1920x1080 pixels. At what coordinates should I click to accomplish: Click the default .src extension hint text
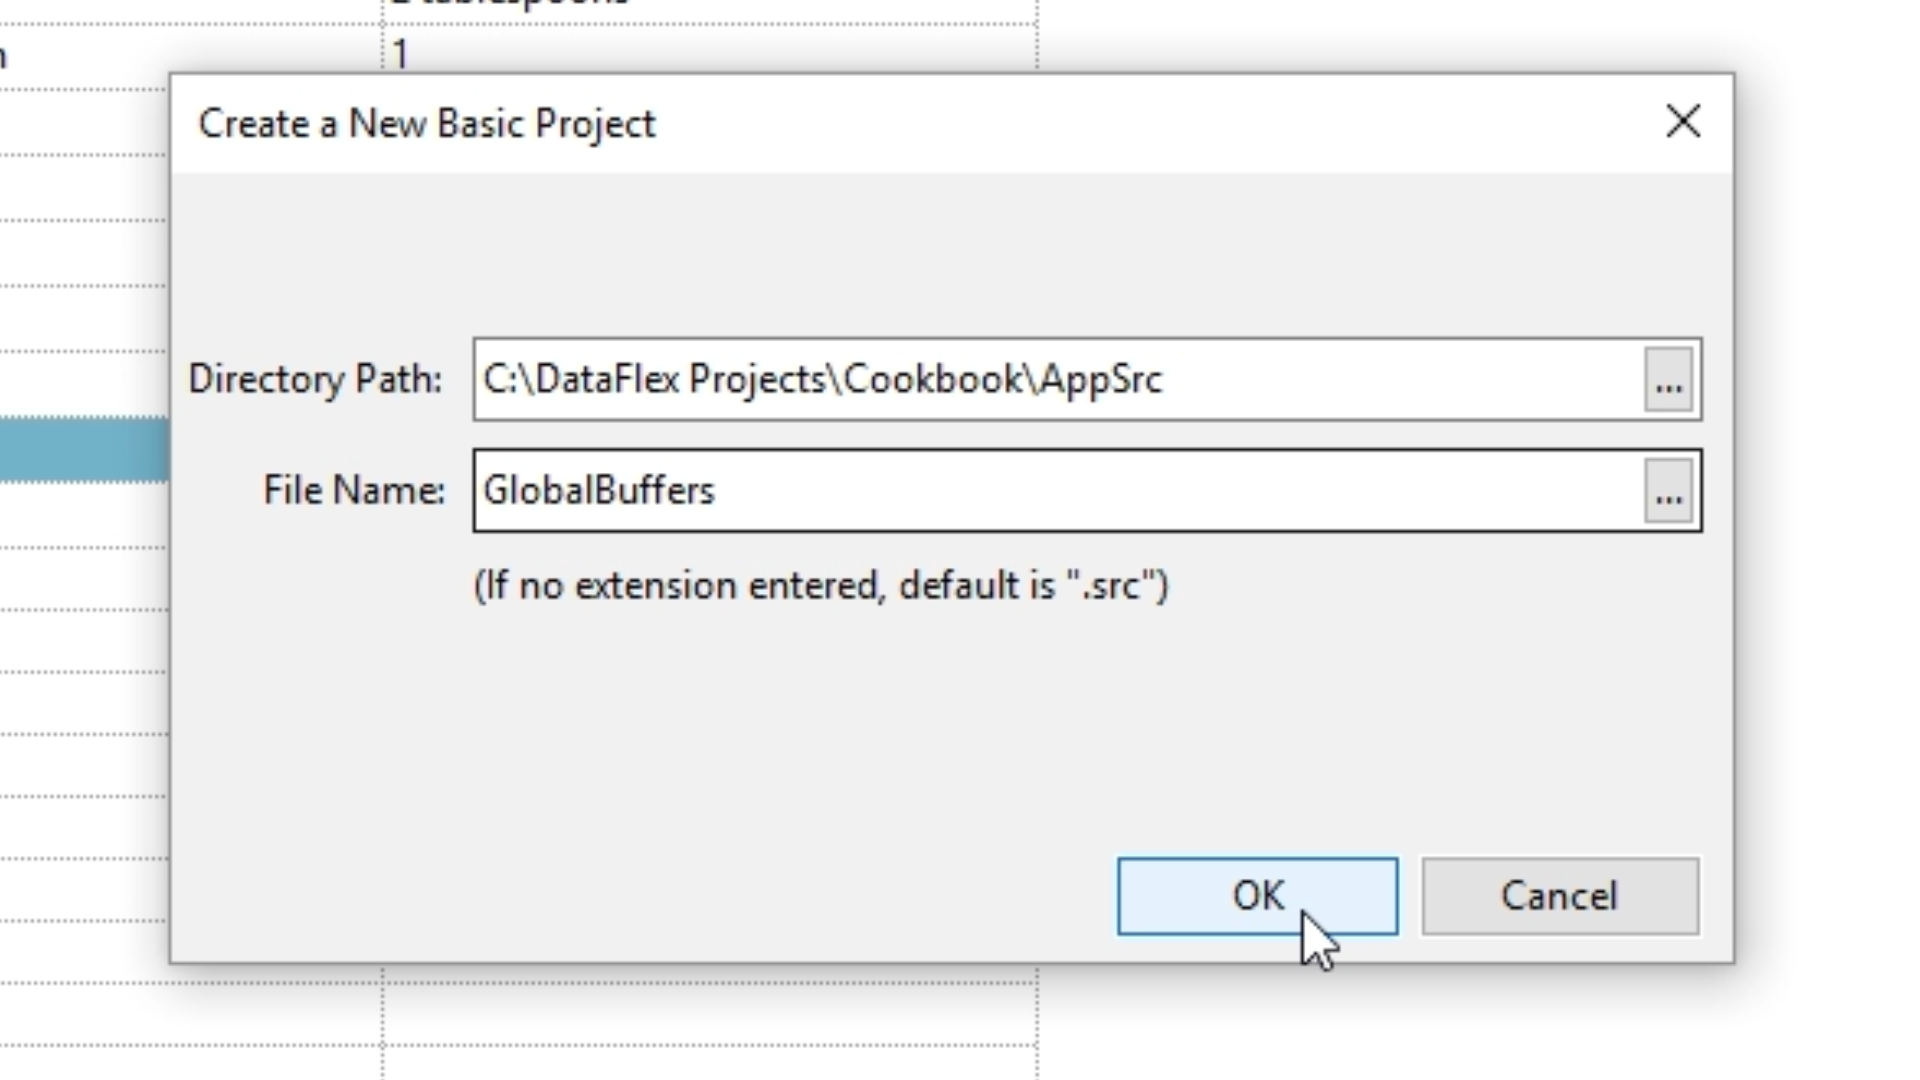click(820, 586)
